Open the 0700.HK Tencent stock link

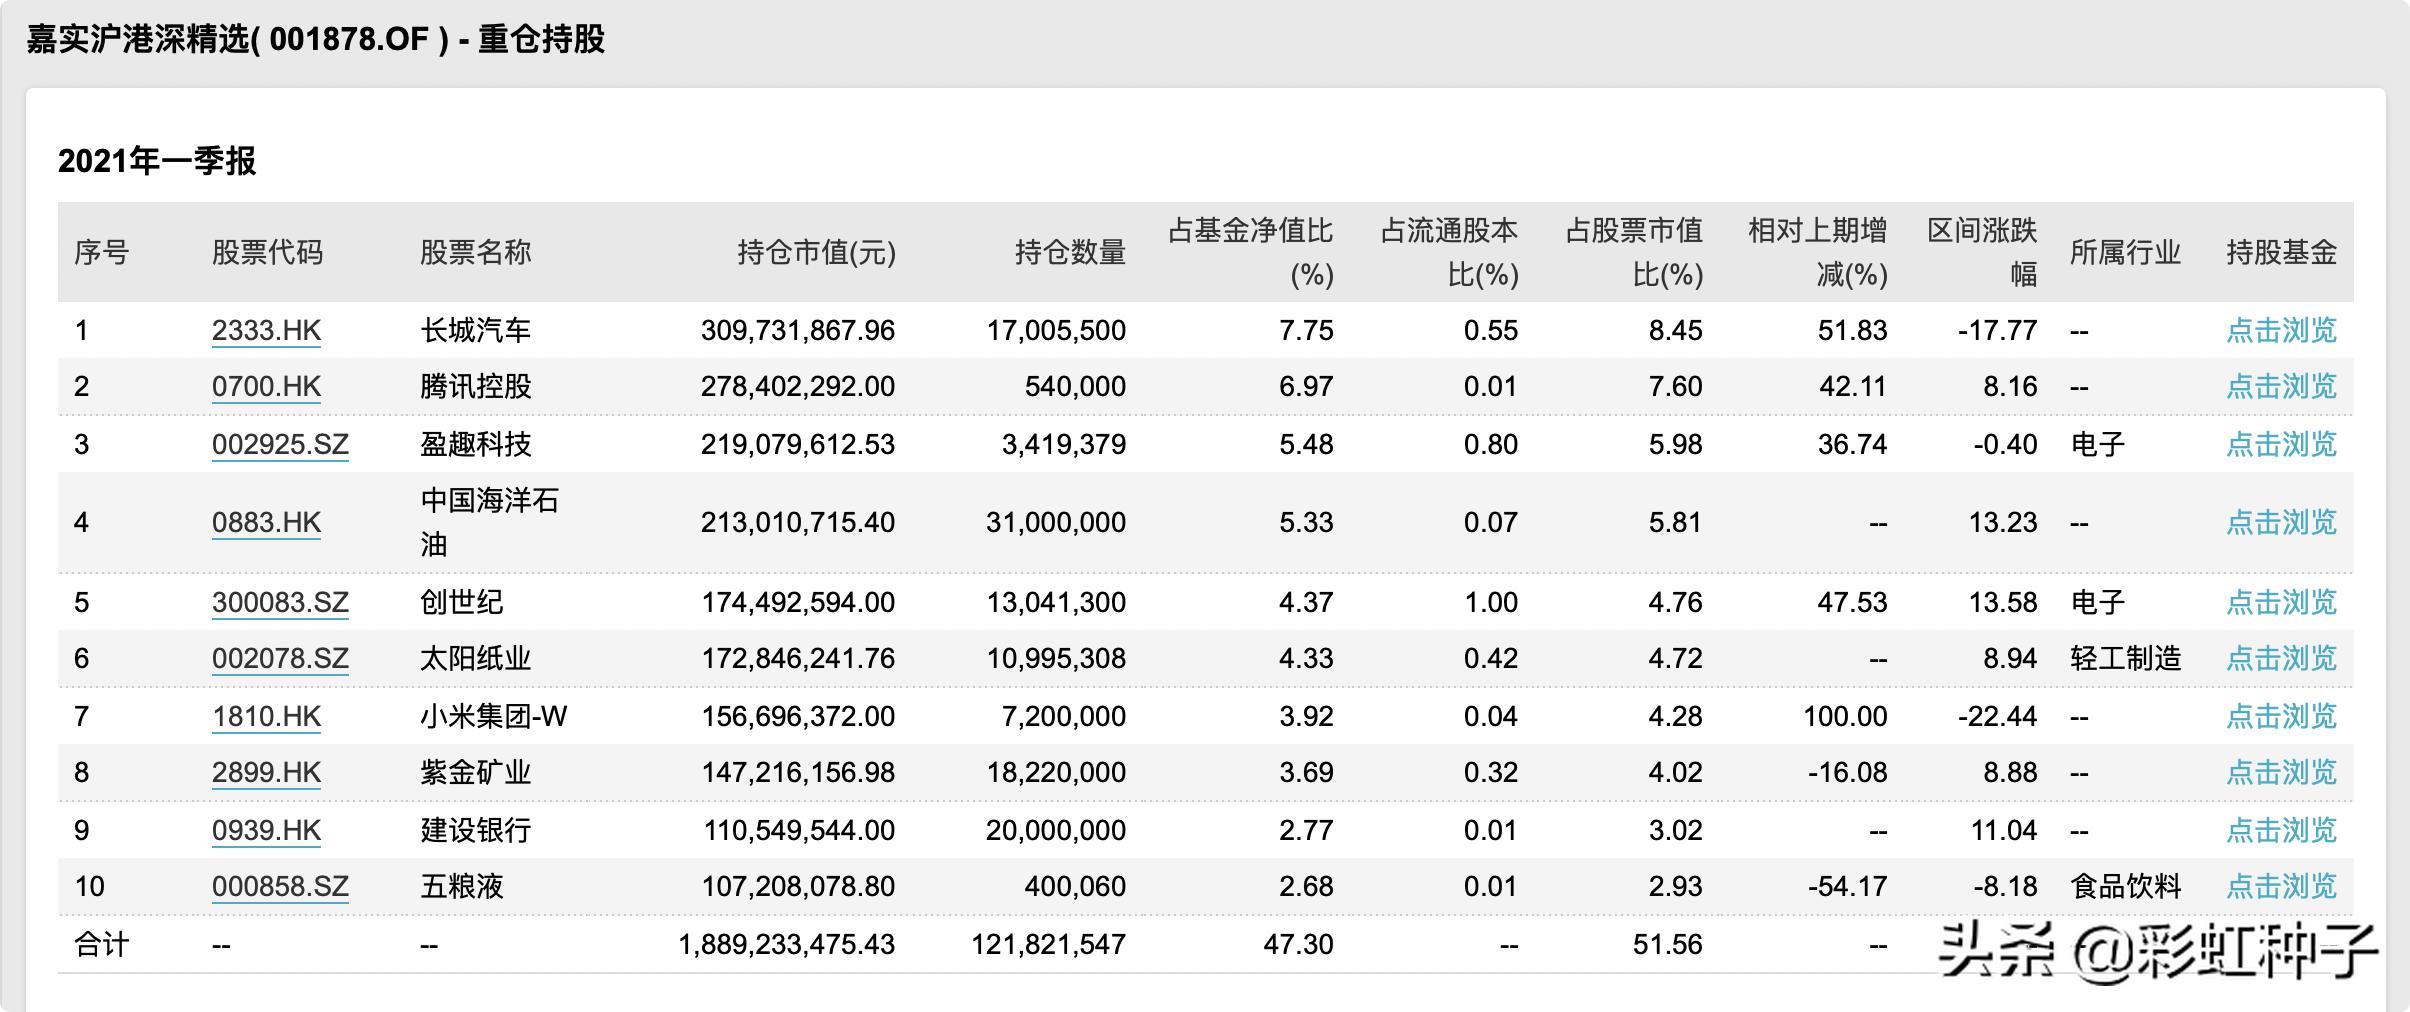point(266,386)
